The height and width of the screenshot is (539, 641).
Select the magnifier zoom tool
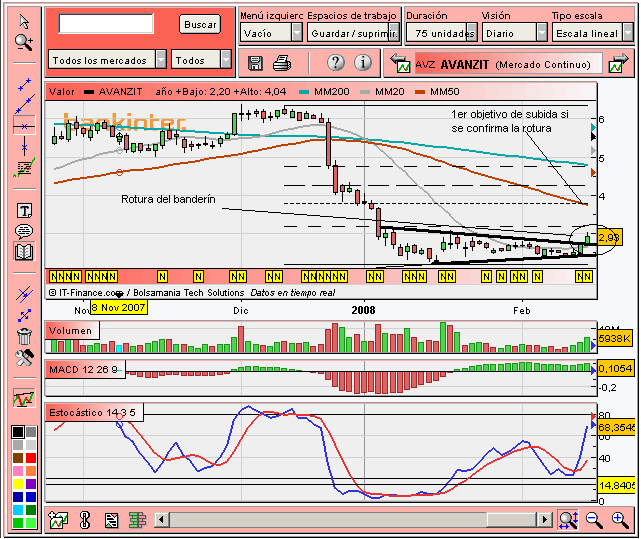(24, 42)
